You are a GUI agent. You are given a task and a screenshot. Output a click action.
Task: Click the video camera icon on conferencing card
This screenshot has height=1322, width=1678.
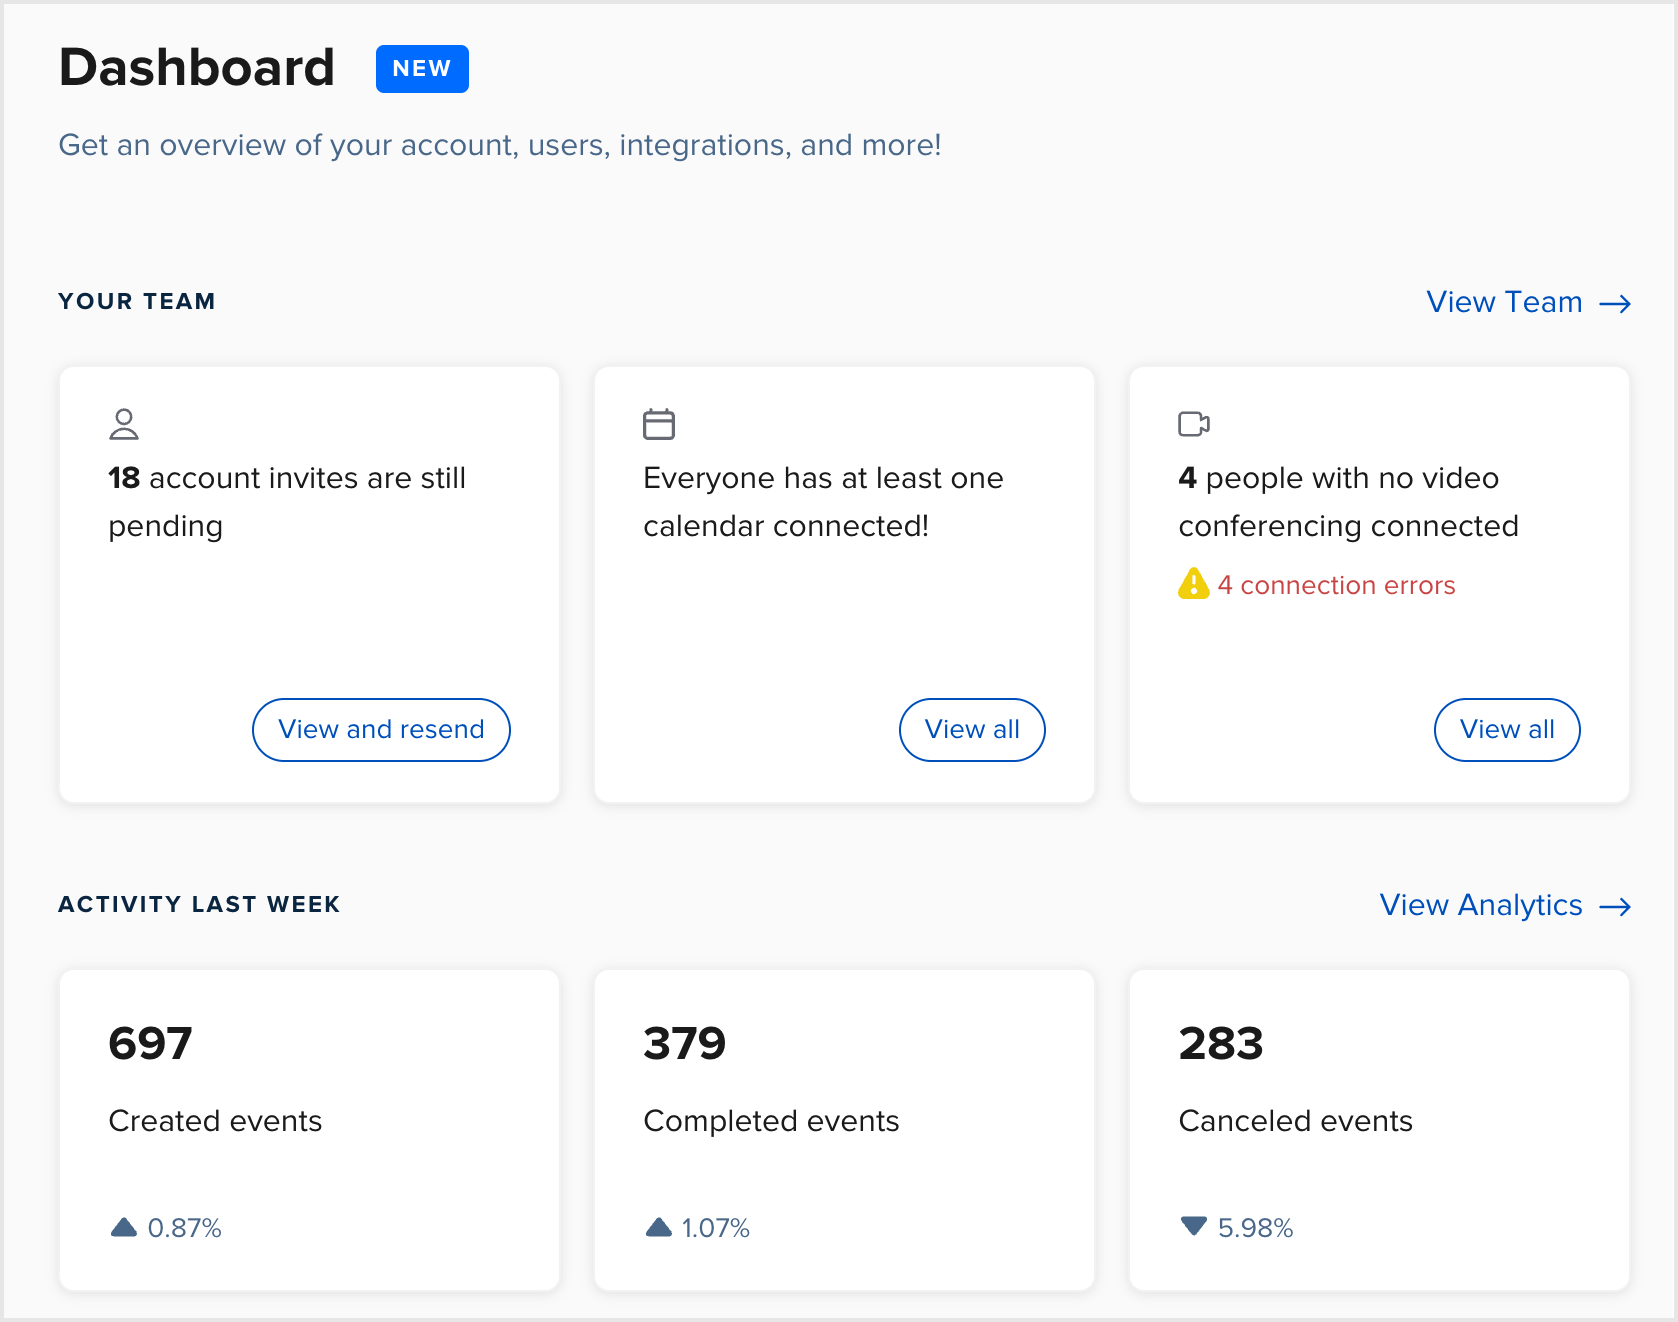[x=1195, y=424]
